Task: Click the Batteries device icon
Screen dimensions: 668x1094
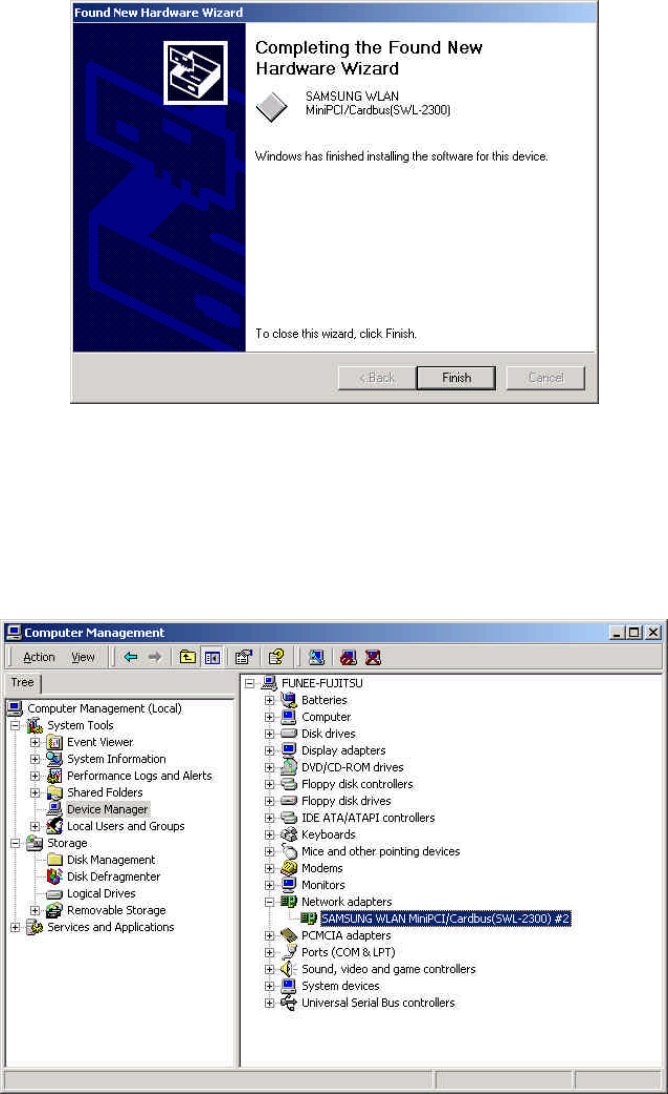Action: pos(289,700)
